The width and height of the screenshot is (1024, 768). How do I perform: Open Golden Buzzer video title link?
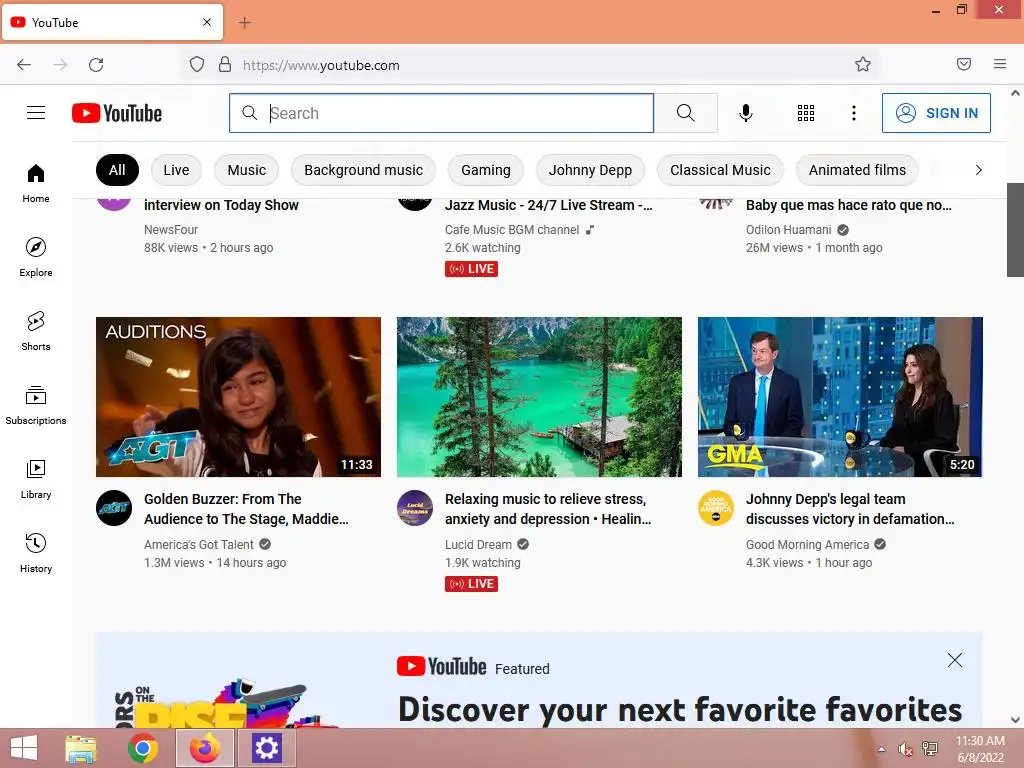pyautogui.click(x=246, y=509)
